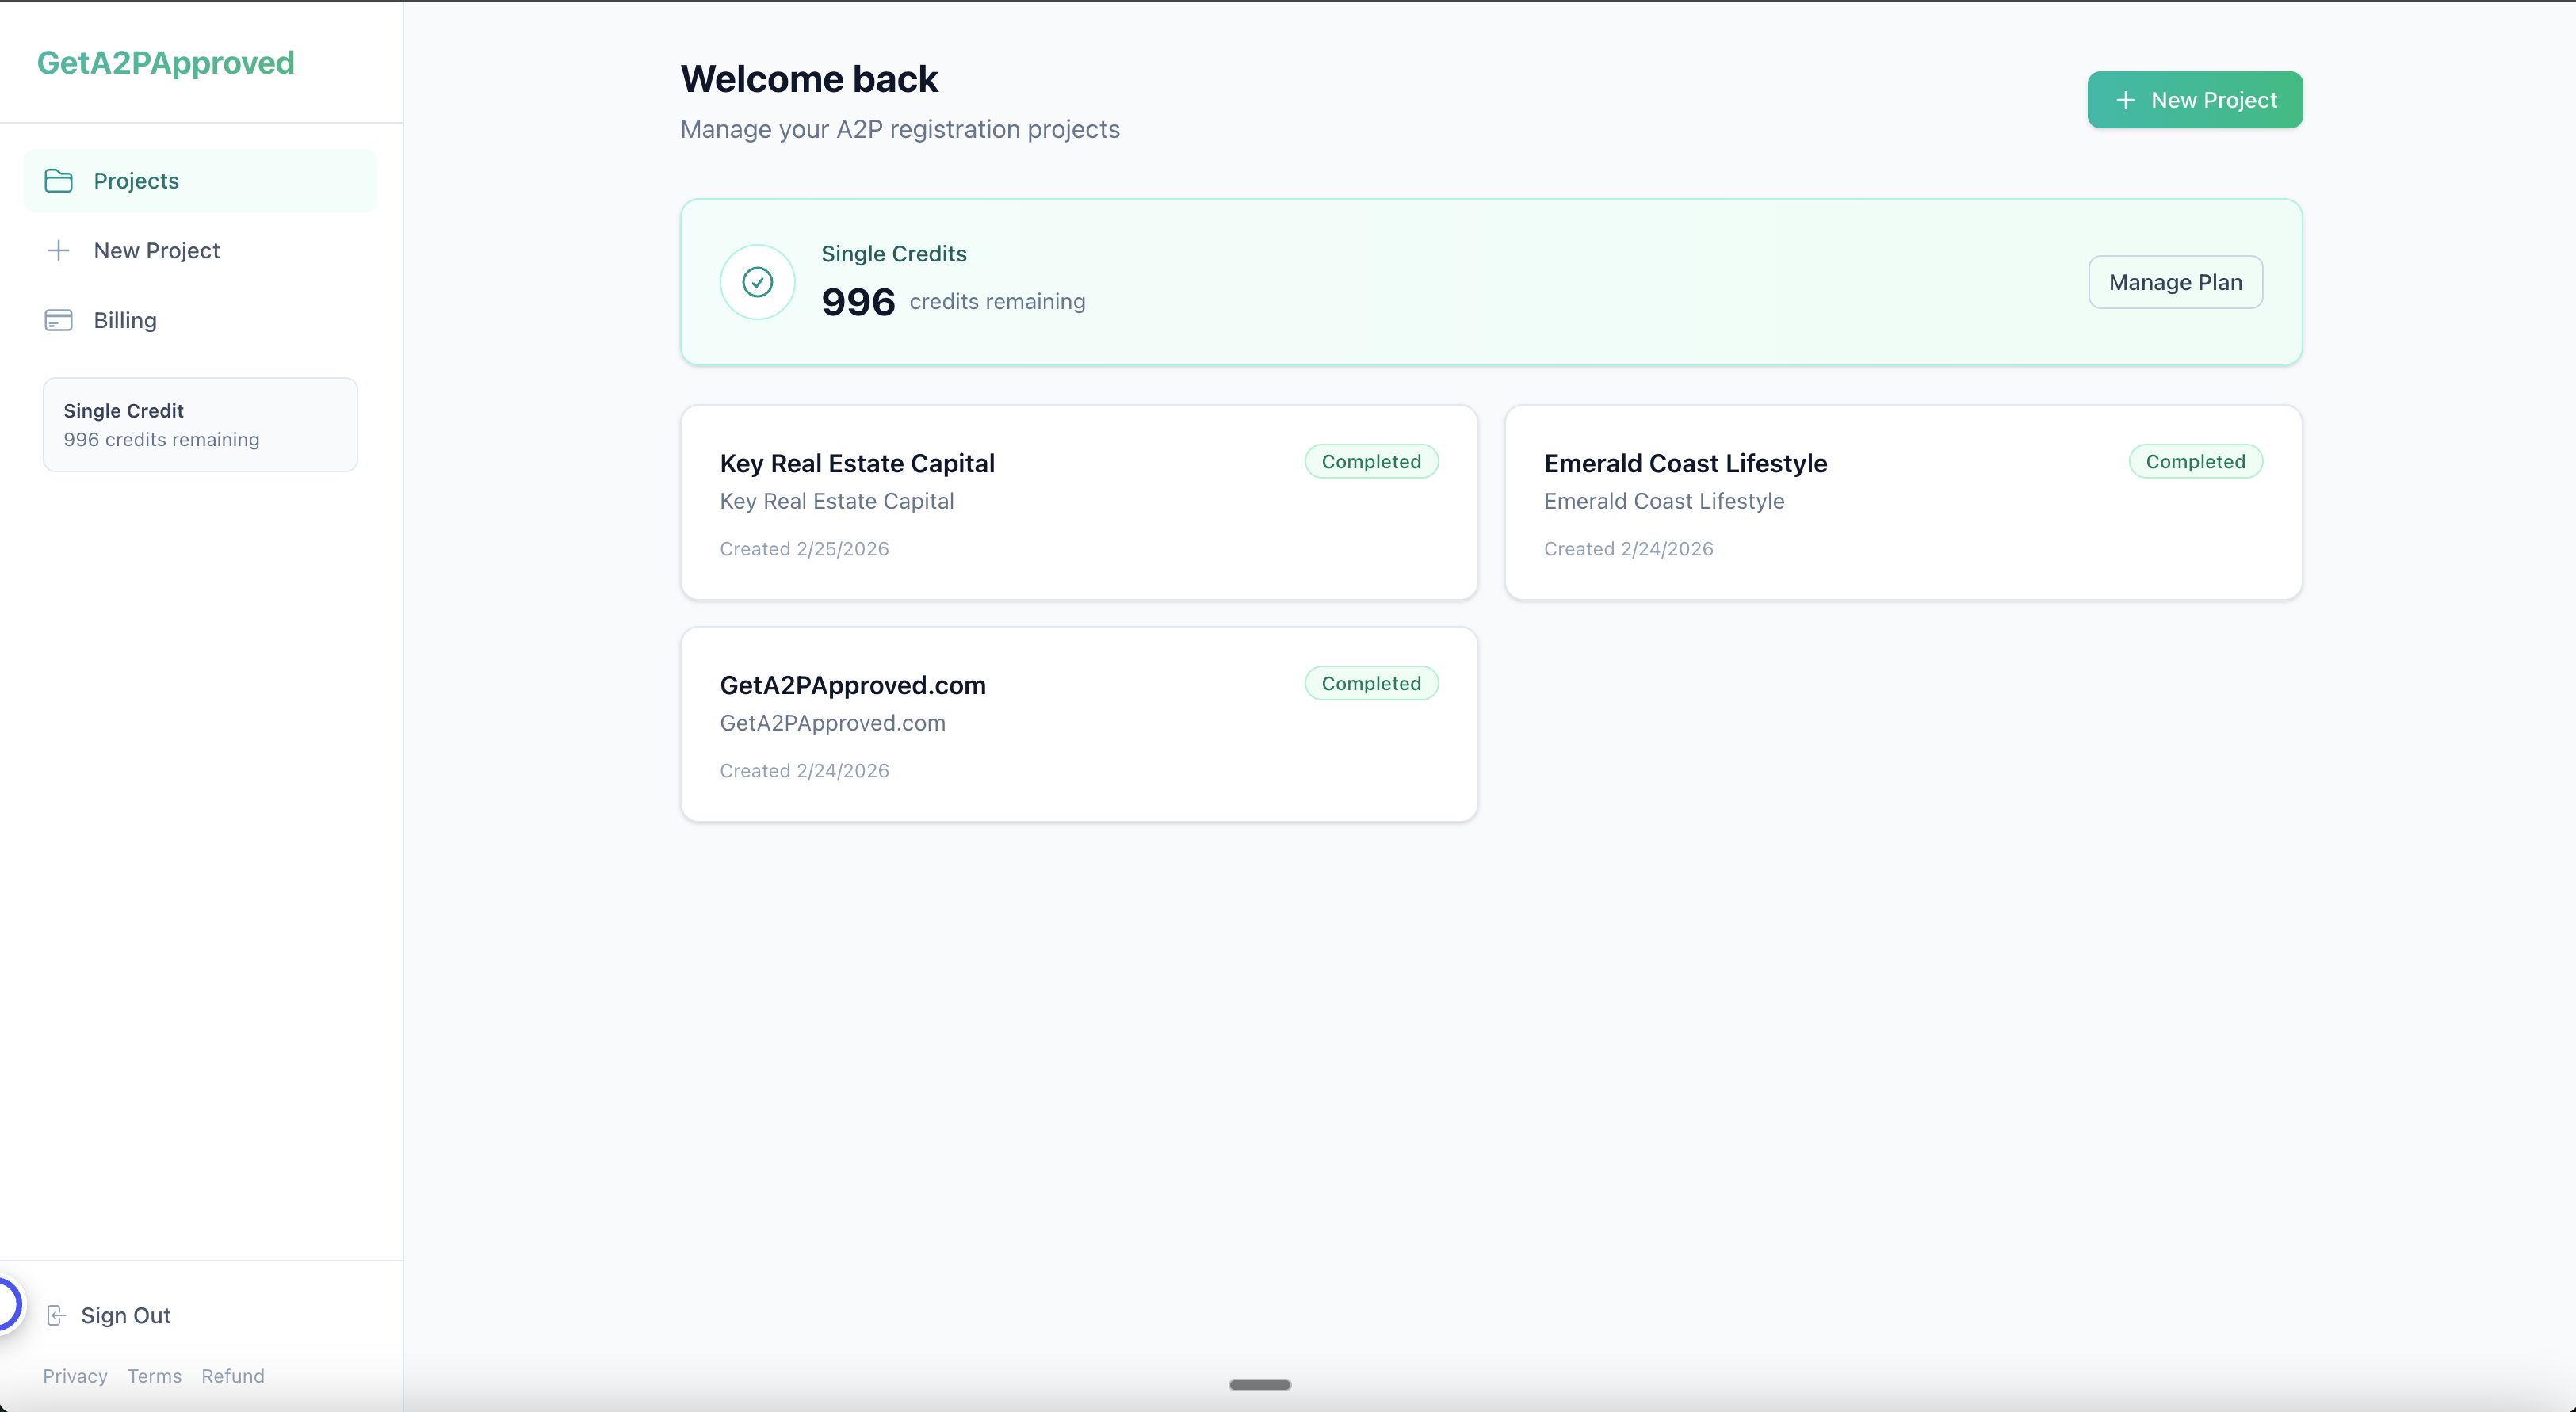Open the Privacy link

coord(75,1376)
